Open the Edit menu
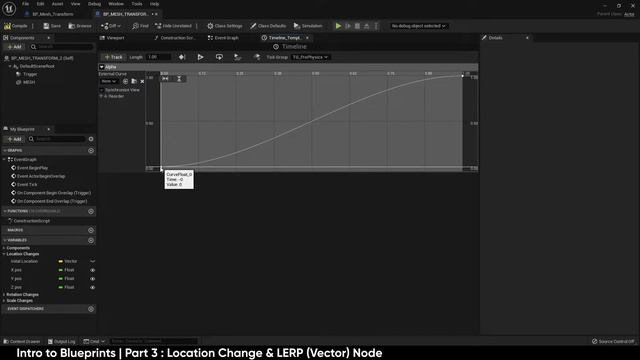This screenshot has width=640, height=360. click(x=40, y=4)
